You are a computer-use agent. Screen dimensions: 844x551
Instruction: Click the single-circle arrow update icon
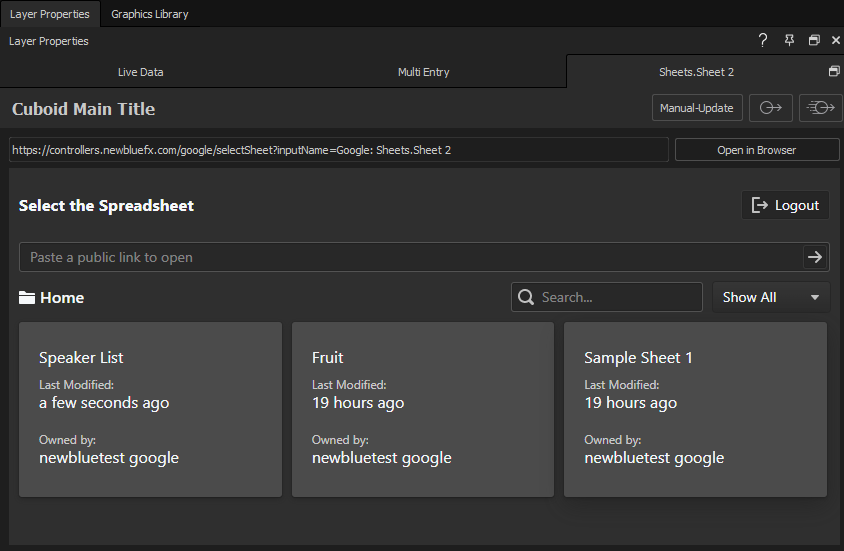click(770, 108)
